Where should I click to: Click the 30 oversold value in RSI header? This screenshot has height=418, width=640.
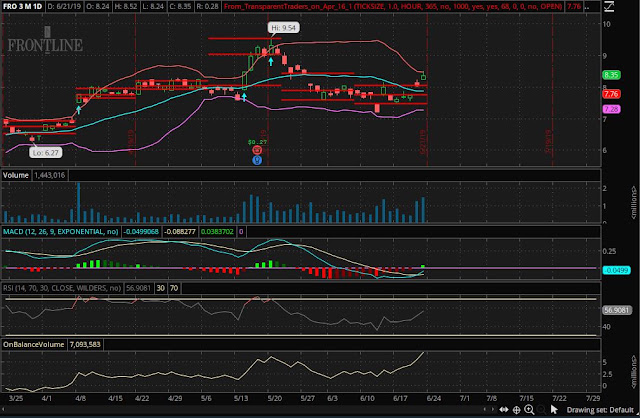click(x=161, y=288)
